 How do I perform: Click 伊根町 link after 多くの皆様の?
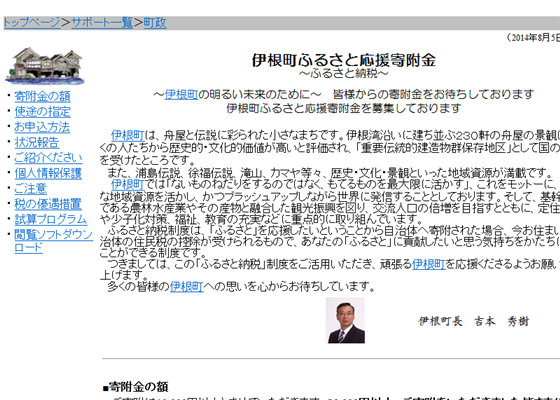click(x=186, y=286)
